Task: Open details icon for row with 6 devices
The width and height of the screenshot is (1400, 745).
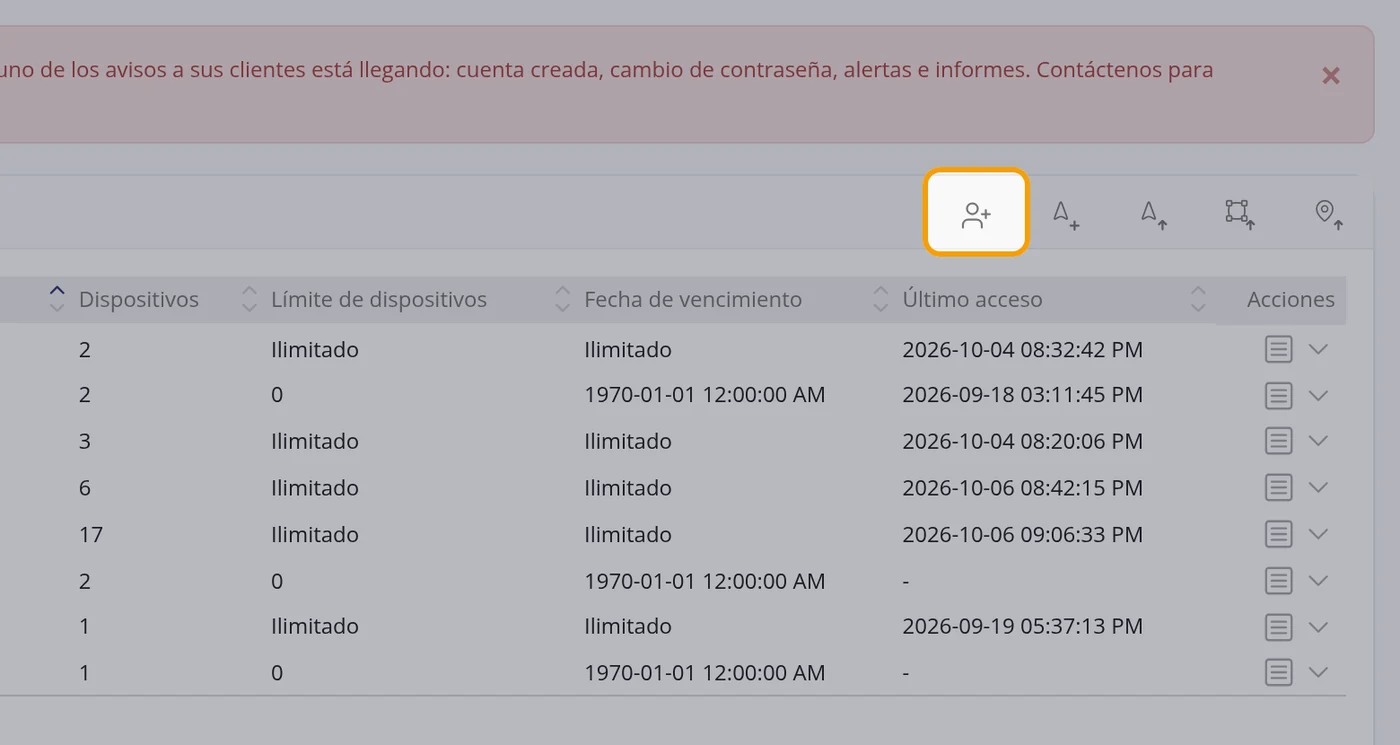Action: click(1278, 488)
